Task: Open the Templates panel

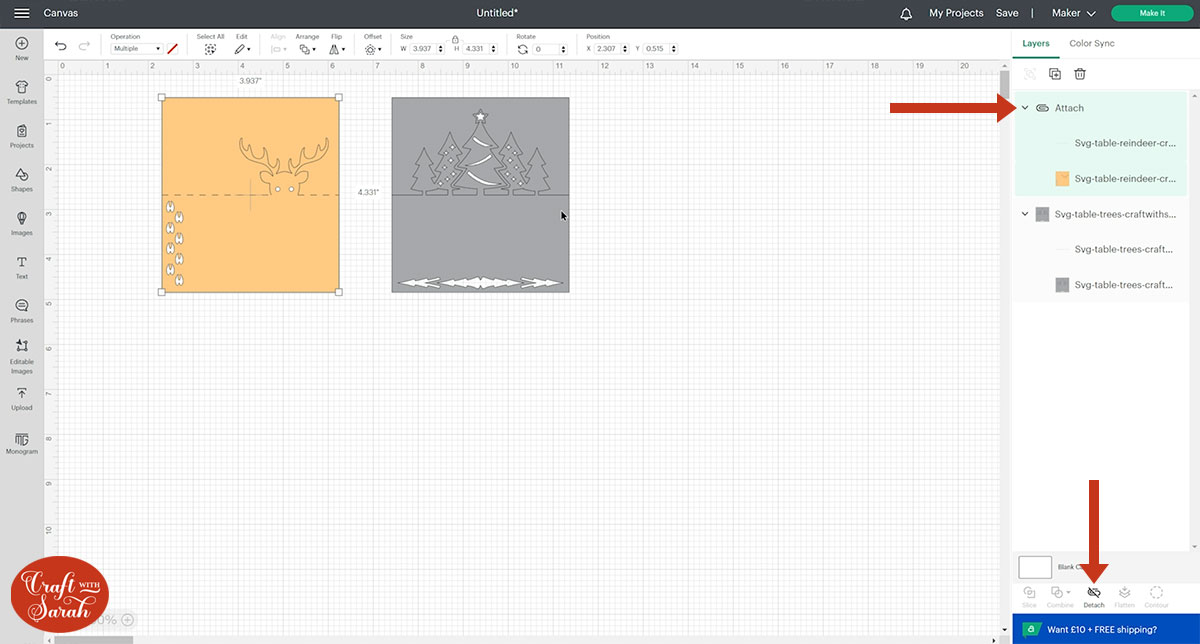Action: pos(21,92)
